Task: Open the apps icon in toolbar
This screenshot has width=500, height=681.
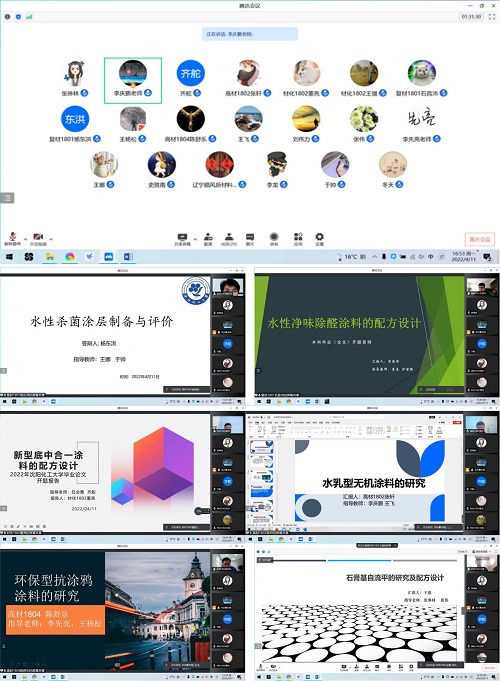Action: click(x=298, y=239)
